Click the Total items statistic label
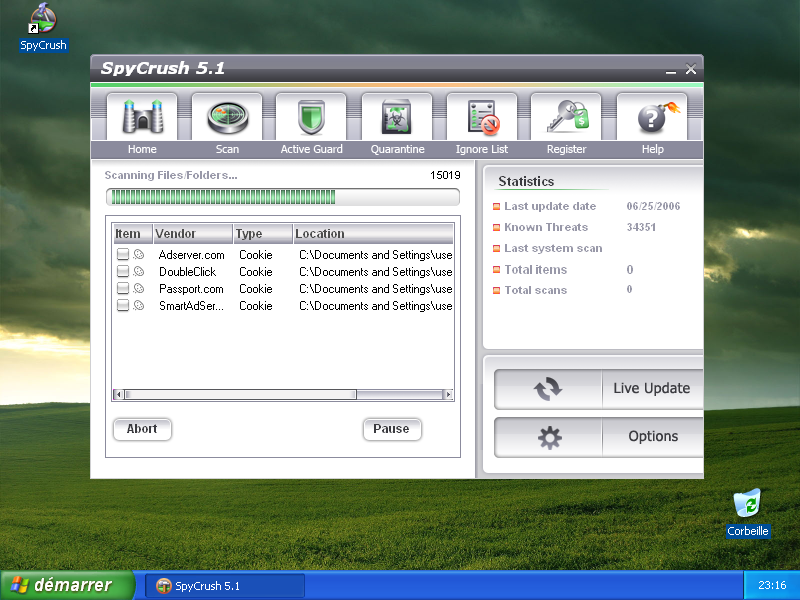800x600 pixels. tap(535, 269)
